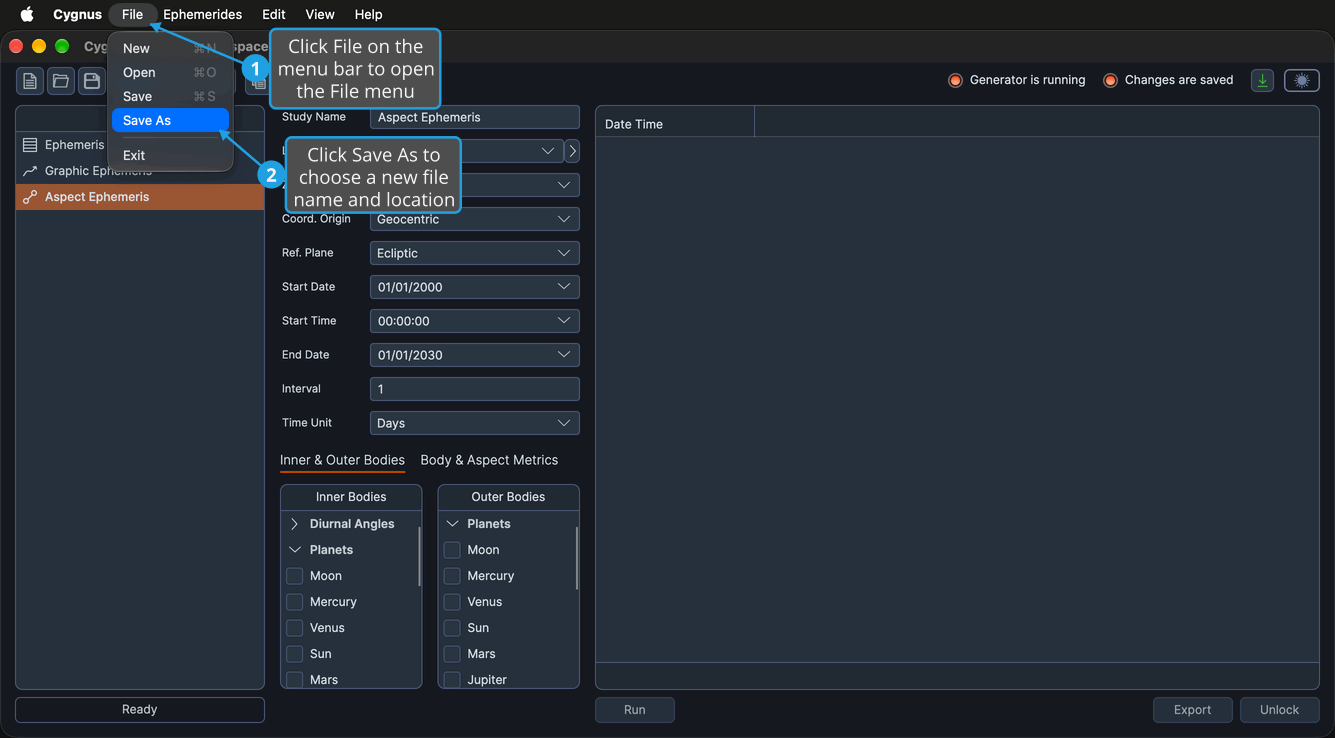Check Mars in Outer Bodies

pyautogui.click(x=452, y=654)
